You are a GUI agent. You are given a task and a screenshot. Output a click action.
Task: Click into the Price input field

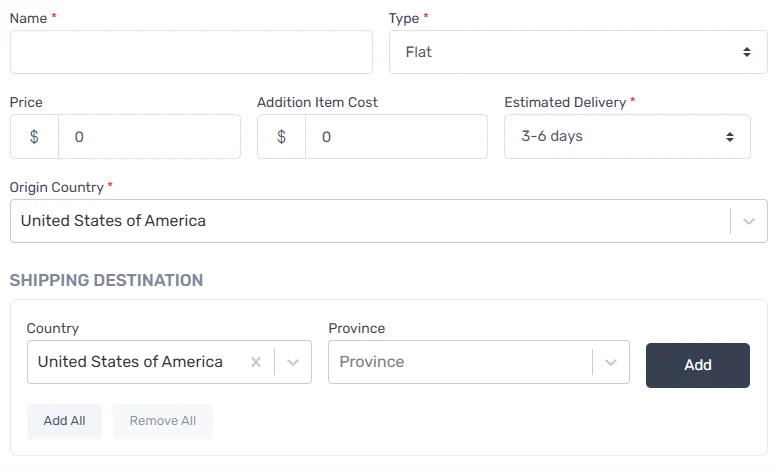coord(149,137)
